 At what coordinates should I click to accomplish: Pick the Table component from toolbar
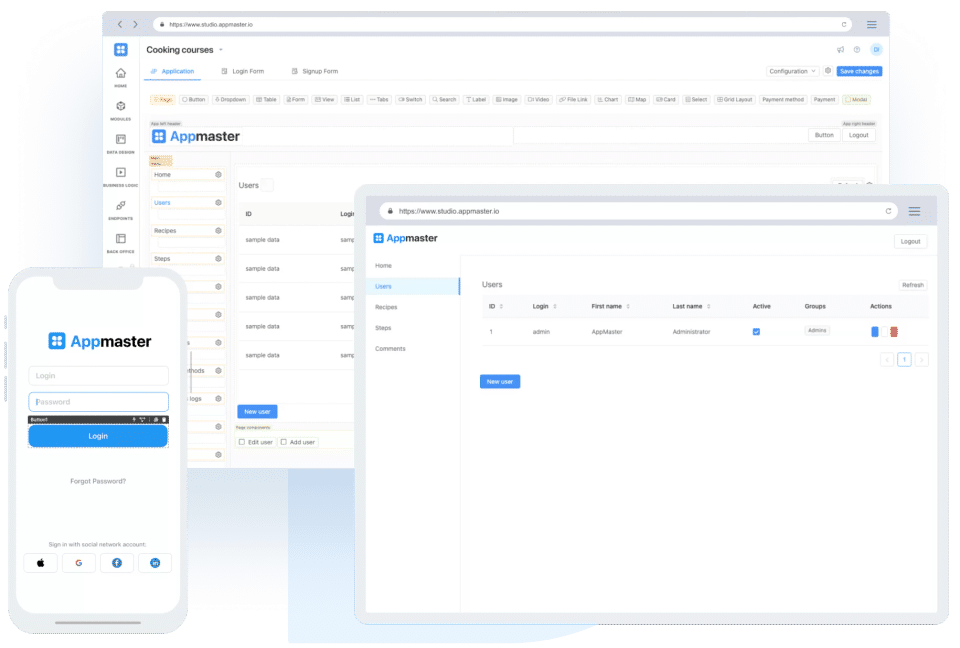[266, 99]
